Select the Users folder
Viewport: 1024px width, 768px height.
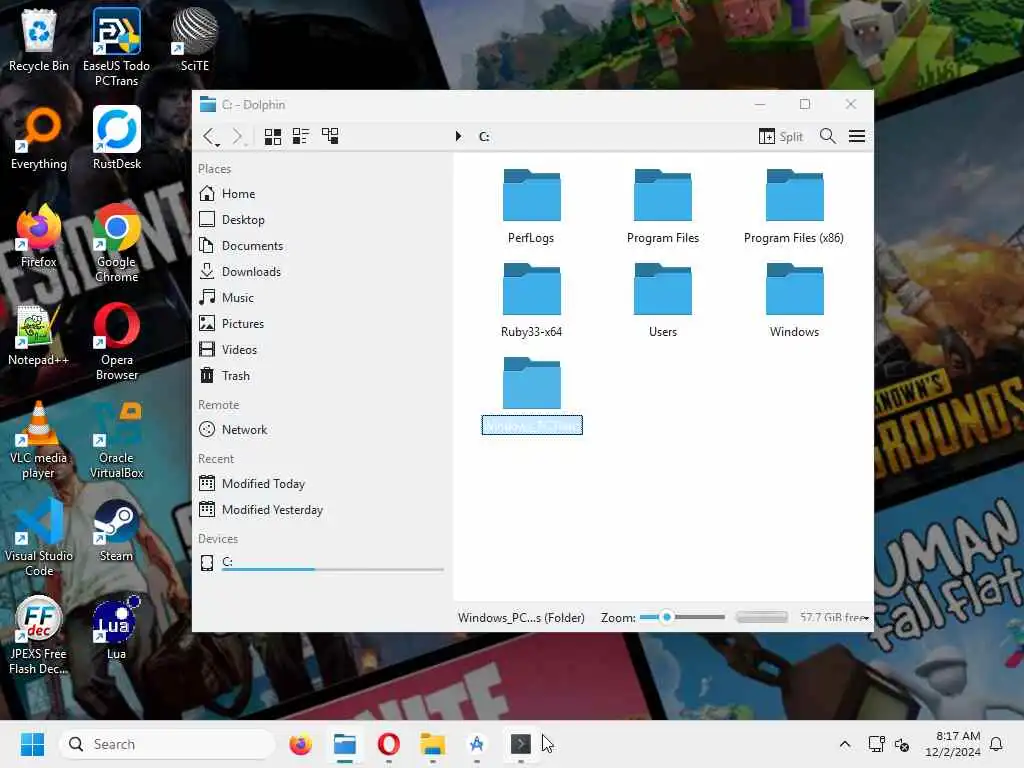pos(663,300)
